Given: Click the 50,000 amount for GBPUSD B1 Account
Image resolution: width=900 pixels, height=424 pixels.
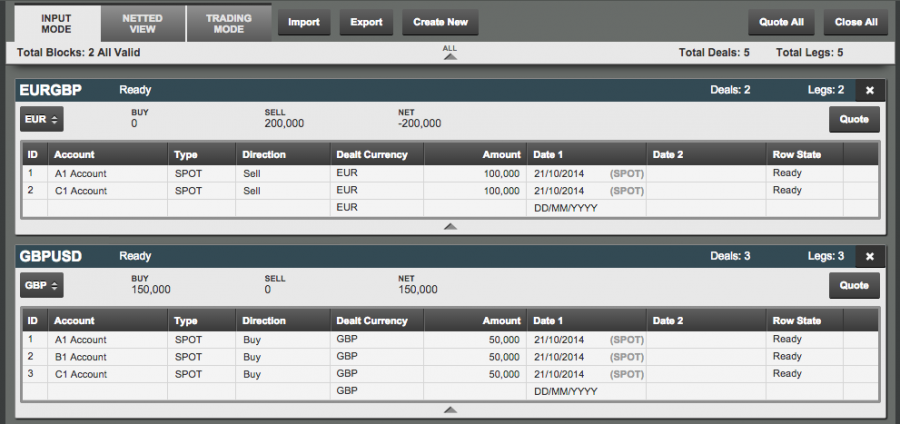Looking at the screenshot, I should [x=504, y=357].
